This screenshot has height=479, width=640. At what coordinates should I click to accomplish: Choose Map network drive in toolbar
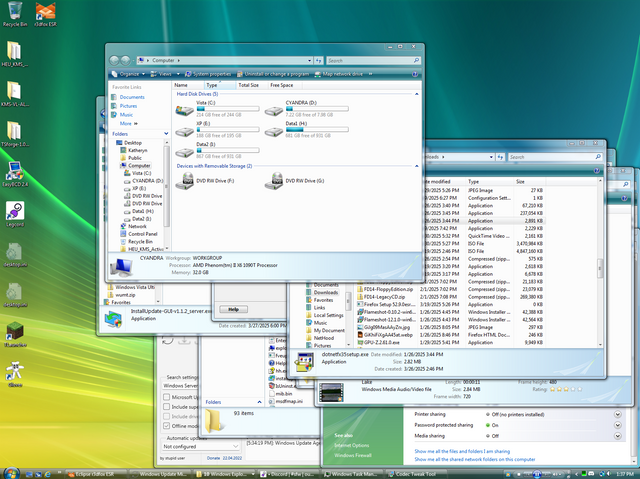coord(342,74)
